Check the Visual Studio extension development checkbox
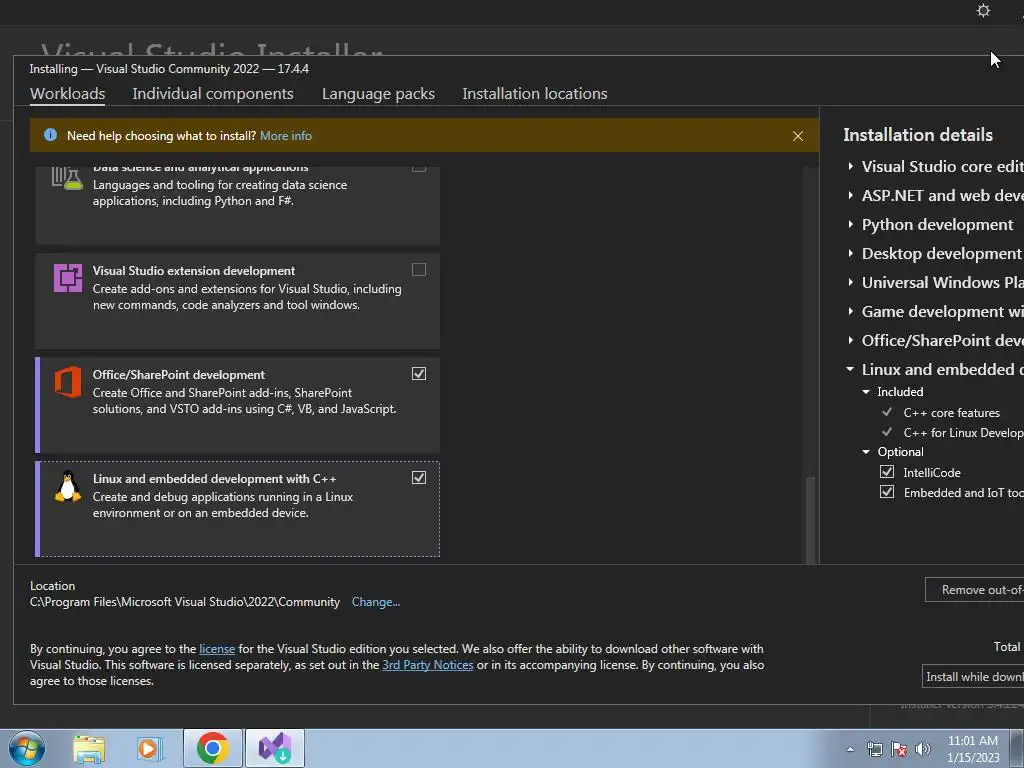 tap(419, 270)
